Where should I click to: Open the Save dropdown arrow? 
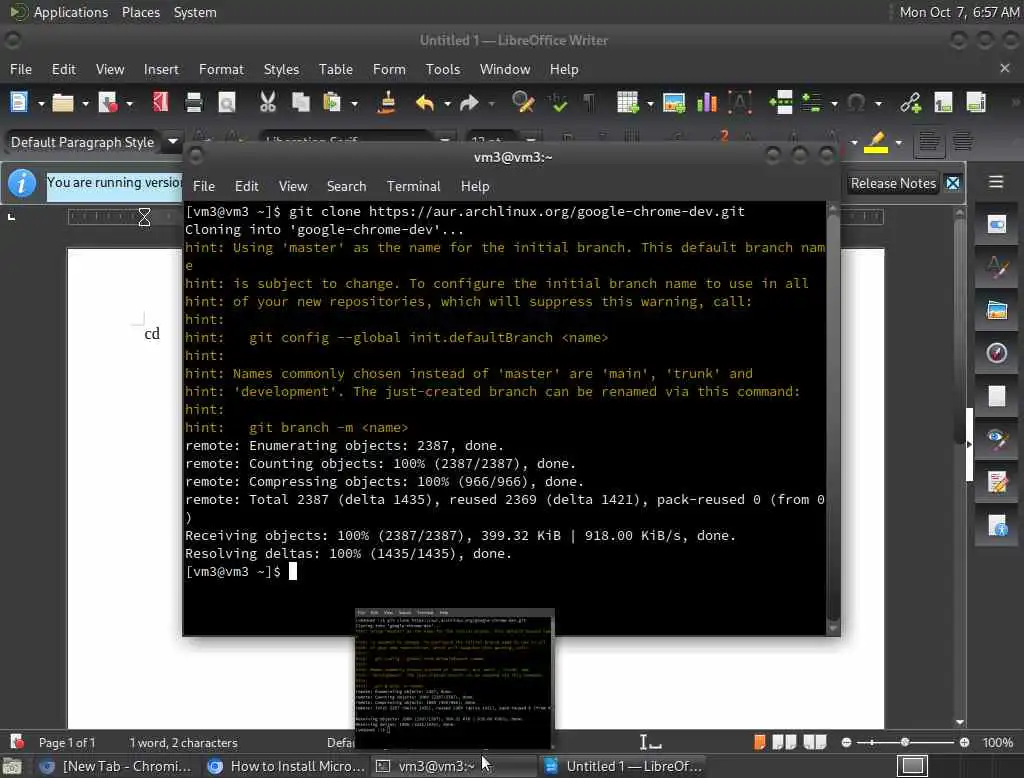coord(129,103)
